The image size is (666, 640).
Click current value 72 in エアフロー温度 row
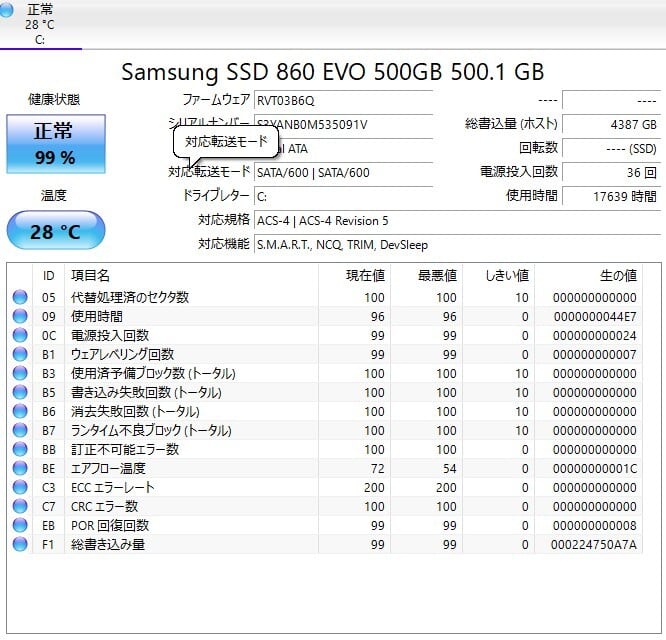tap(378, 469)
